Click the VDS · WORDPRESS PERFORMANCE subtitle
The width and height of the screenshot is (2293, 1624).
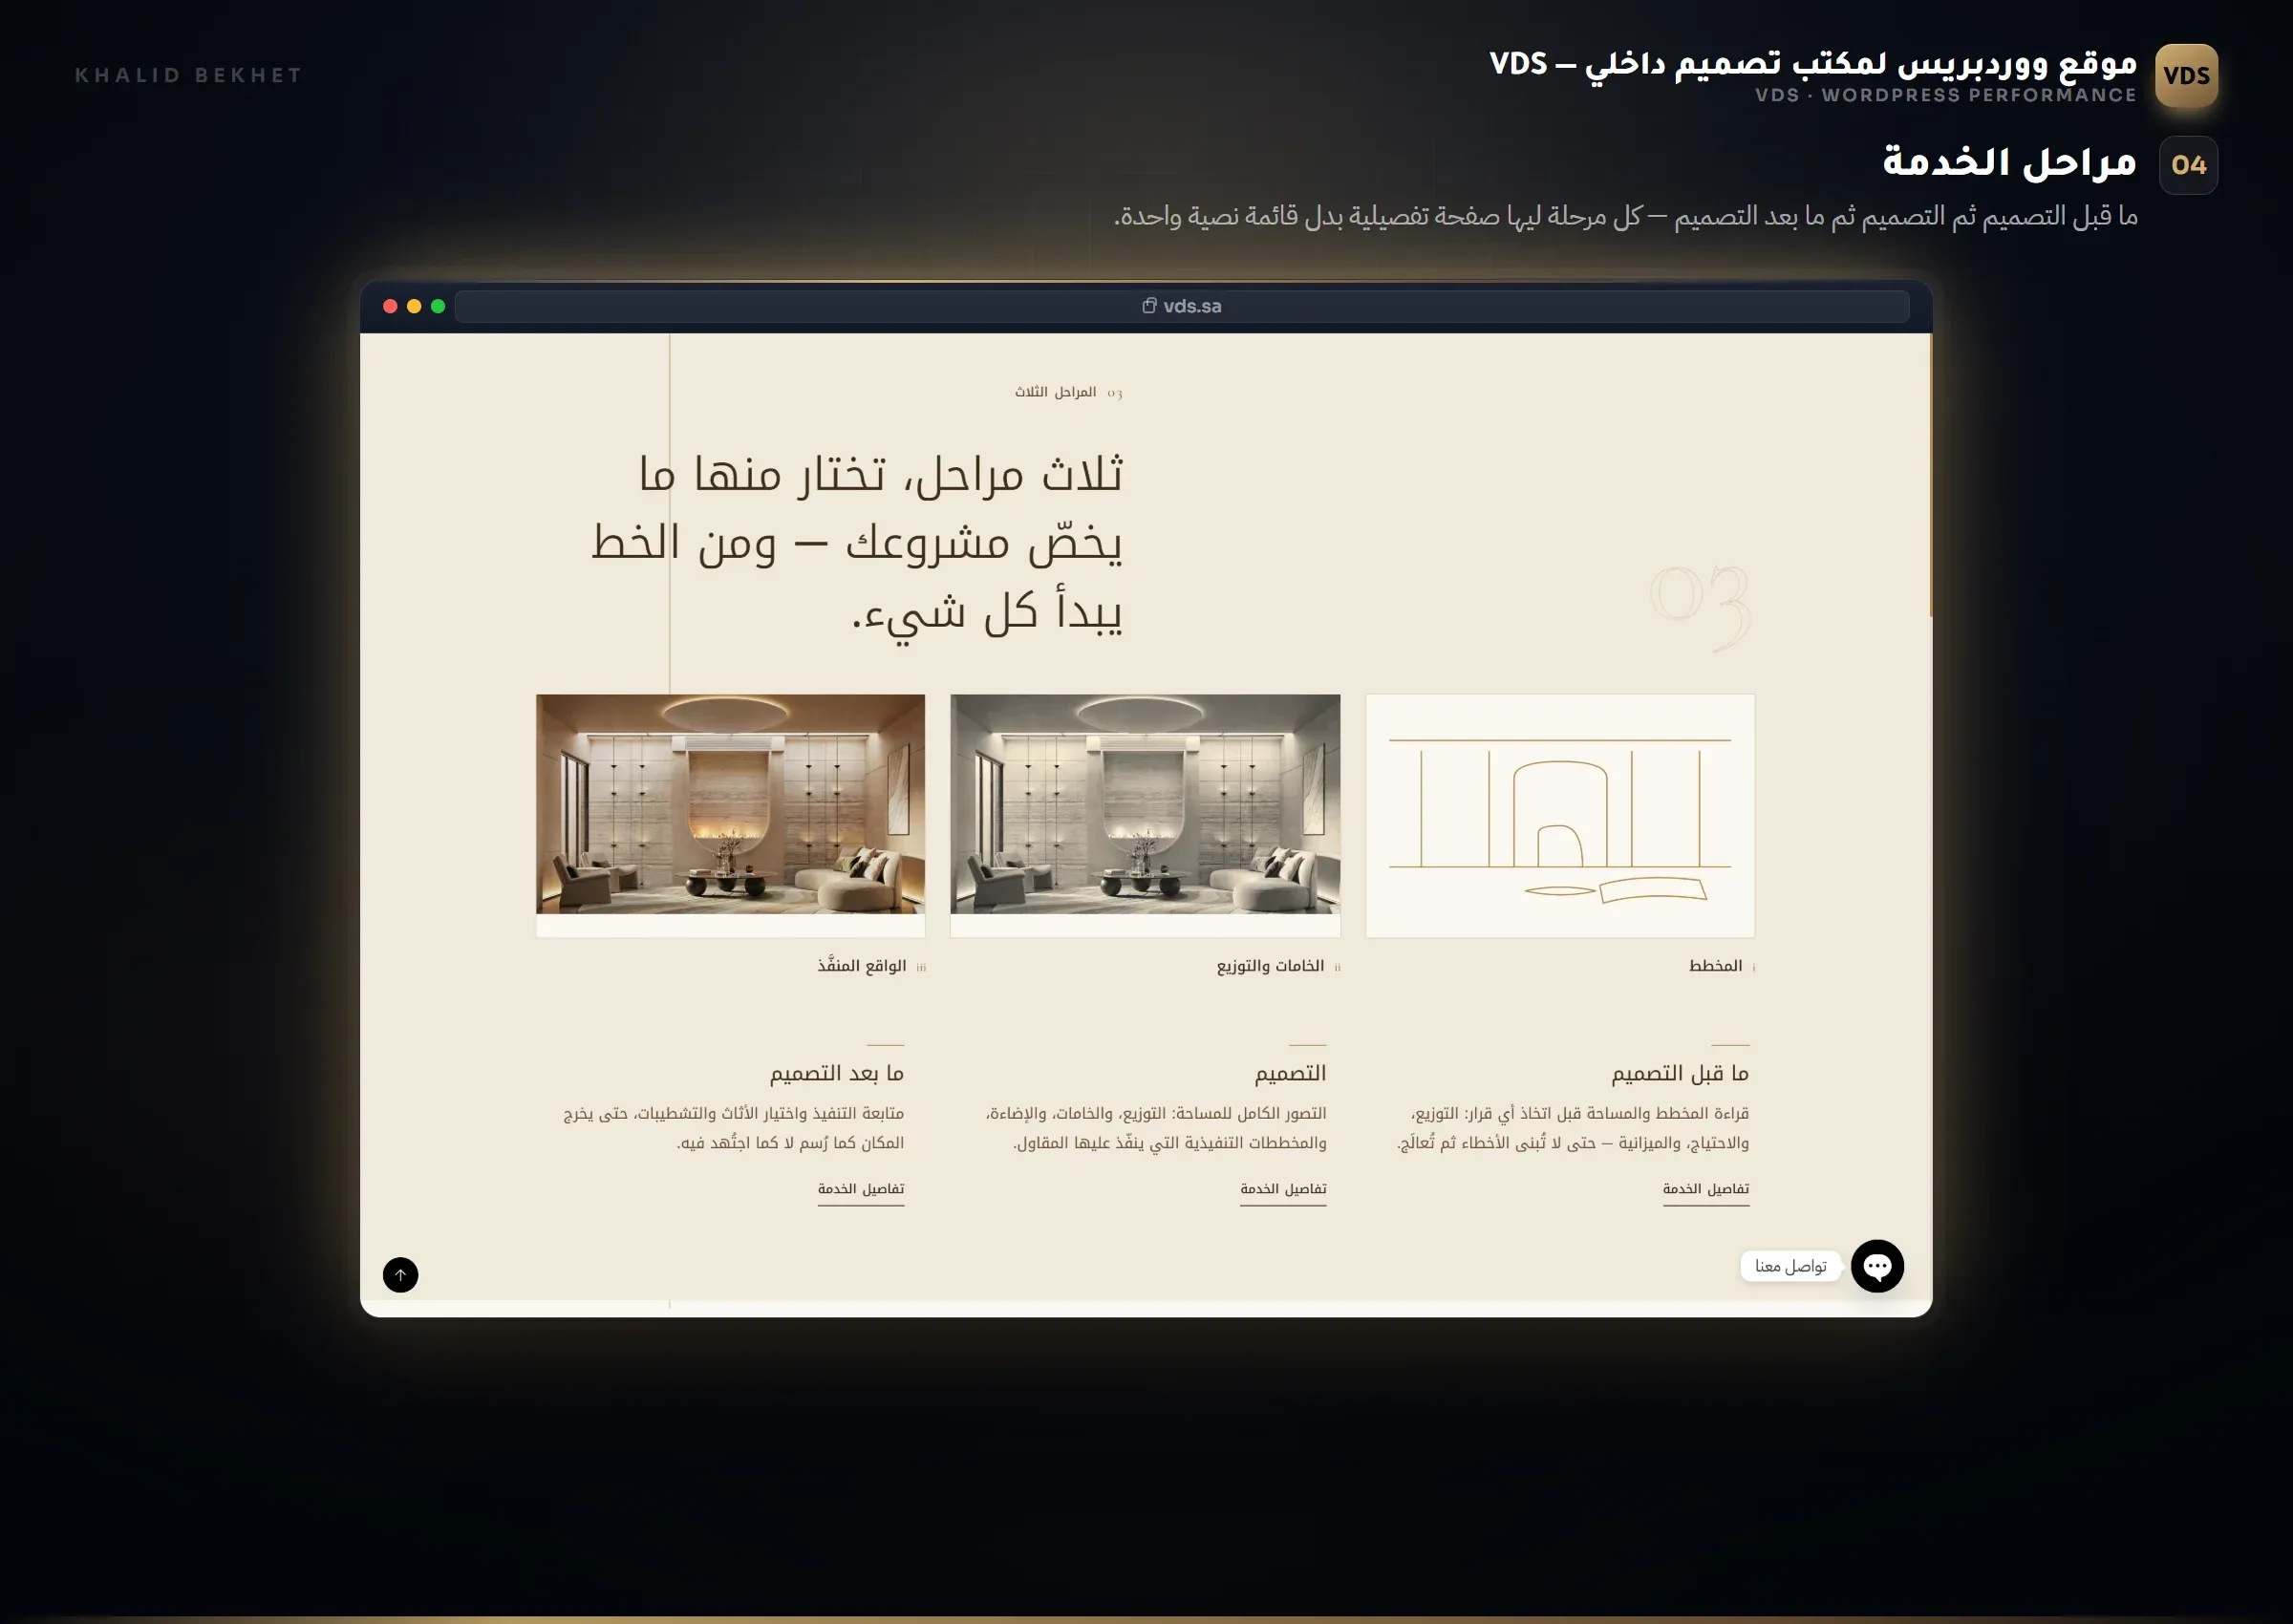coord(1945,95)
